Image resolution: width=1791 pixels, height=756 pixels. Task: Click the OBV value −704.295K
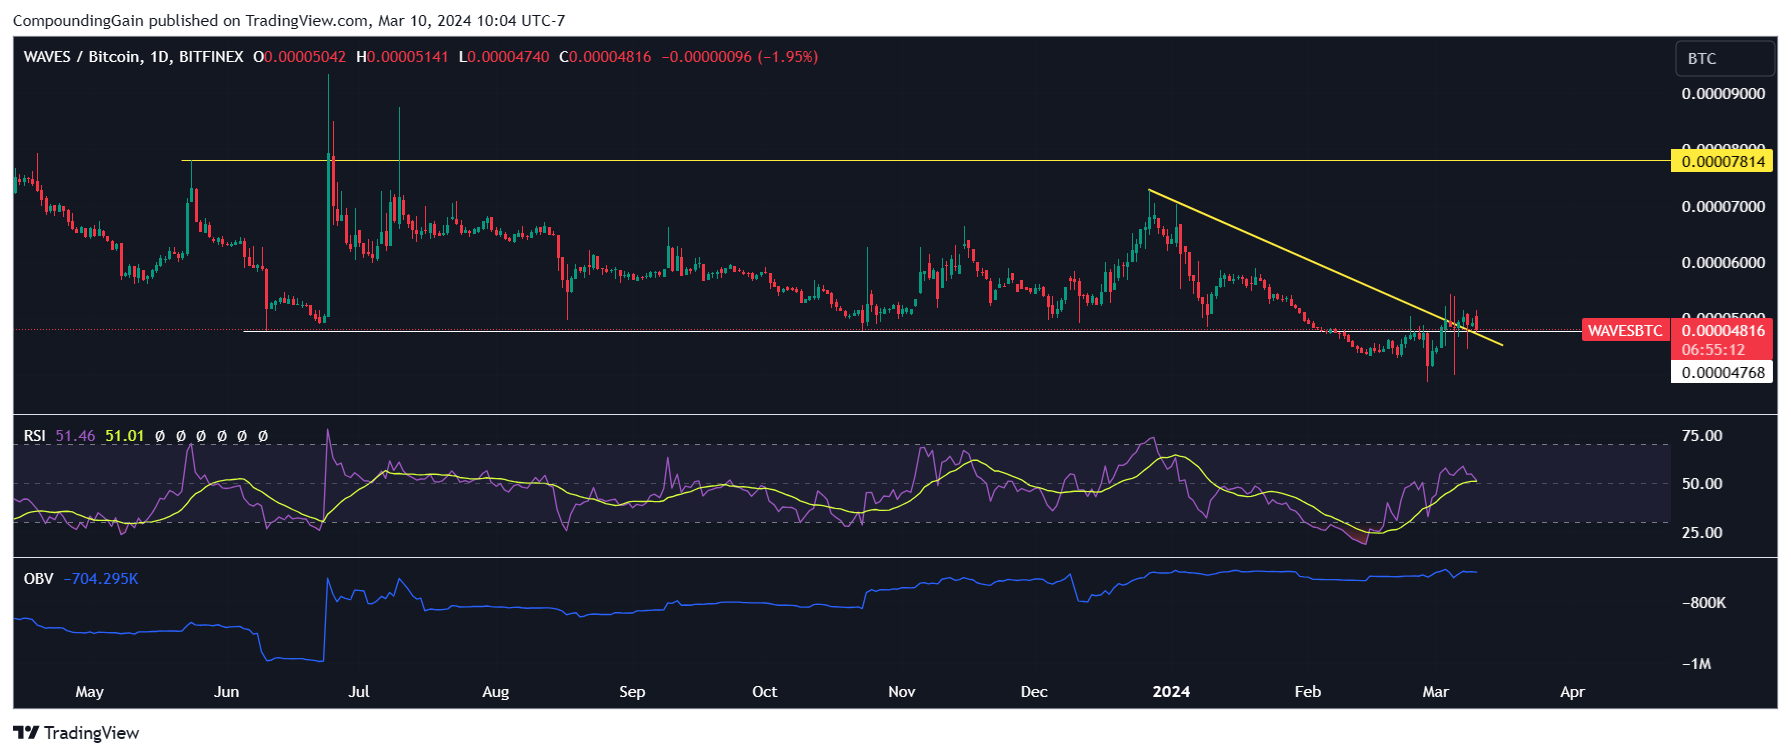point(101,579)
